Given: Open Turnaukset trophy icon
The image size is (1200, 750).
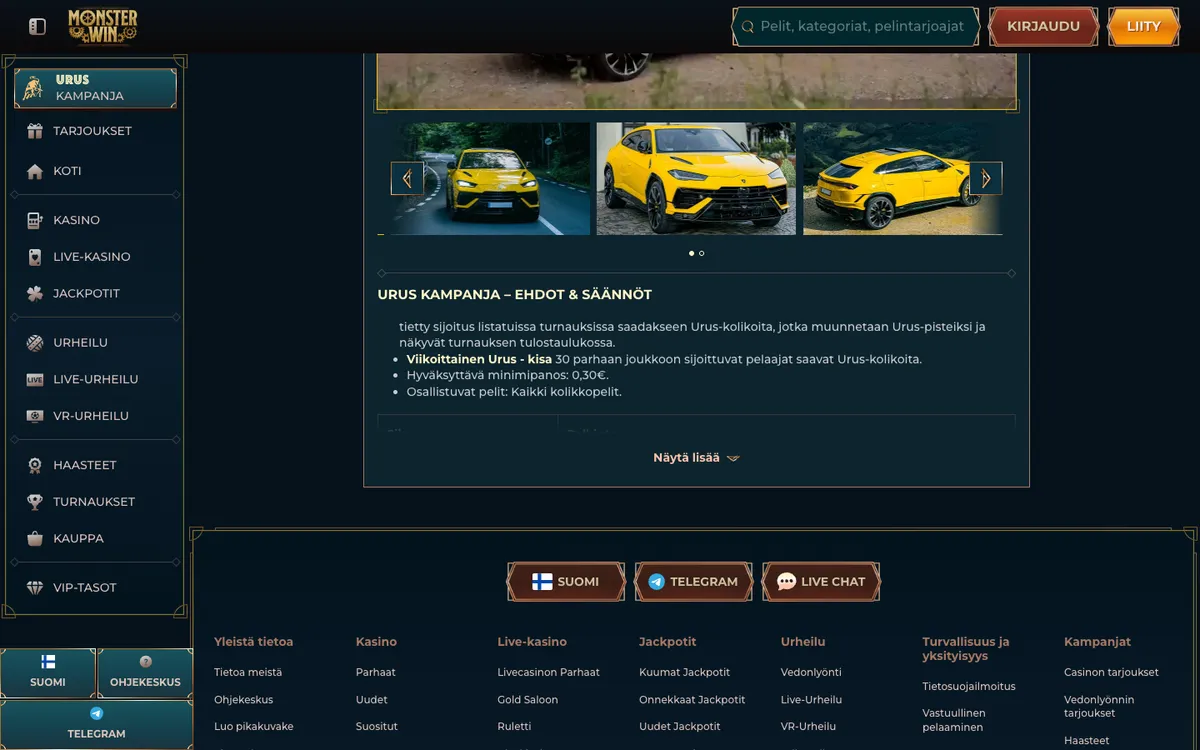Looking at the screenshot, I should click(x=35, y=502).
